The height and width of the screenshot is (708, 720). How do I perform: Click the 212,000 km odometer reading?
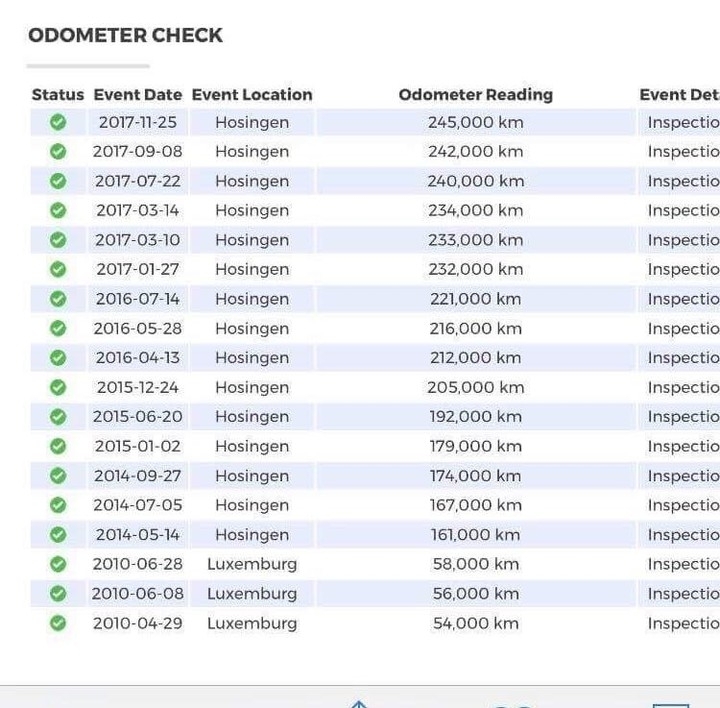click(476, 358)
